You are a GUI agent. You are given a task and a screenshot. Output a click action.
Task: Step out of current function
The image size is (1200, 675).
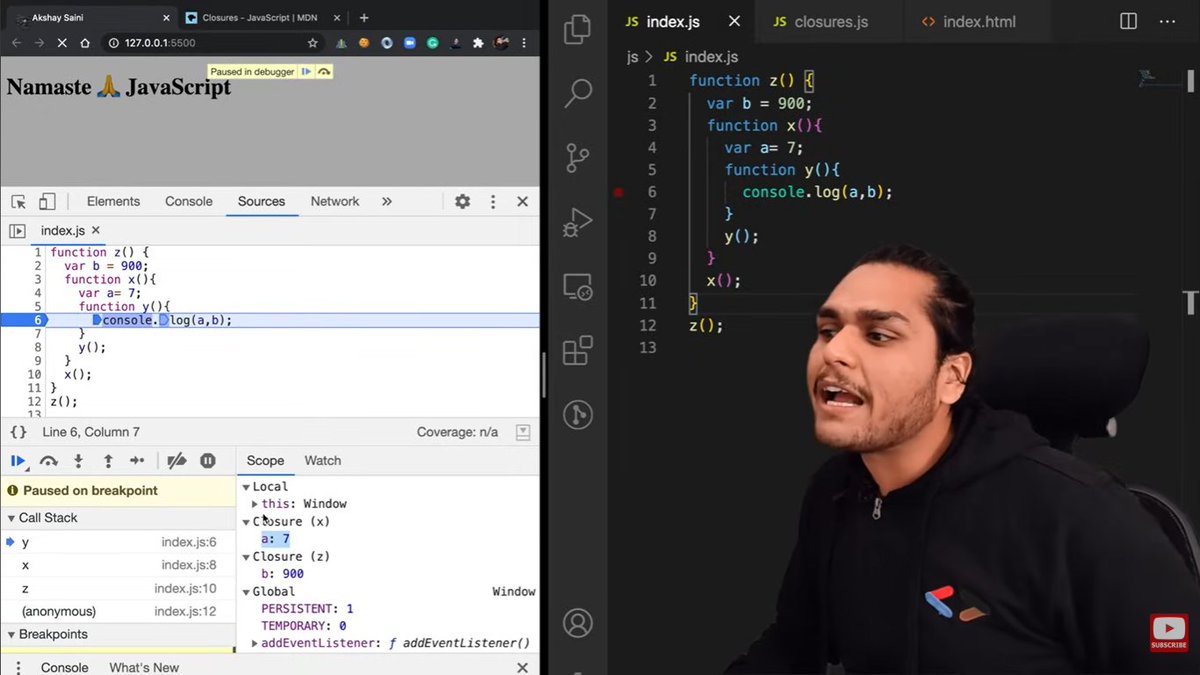[108, 461]
